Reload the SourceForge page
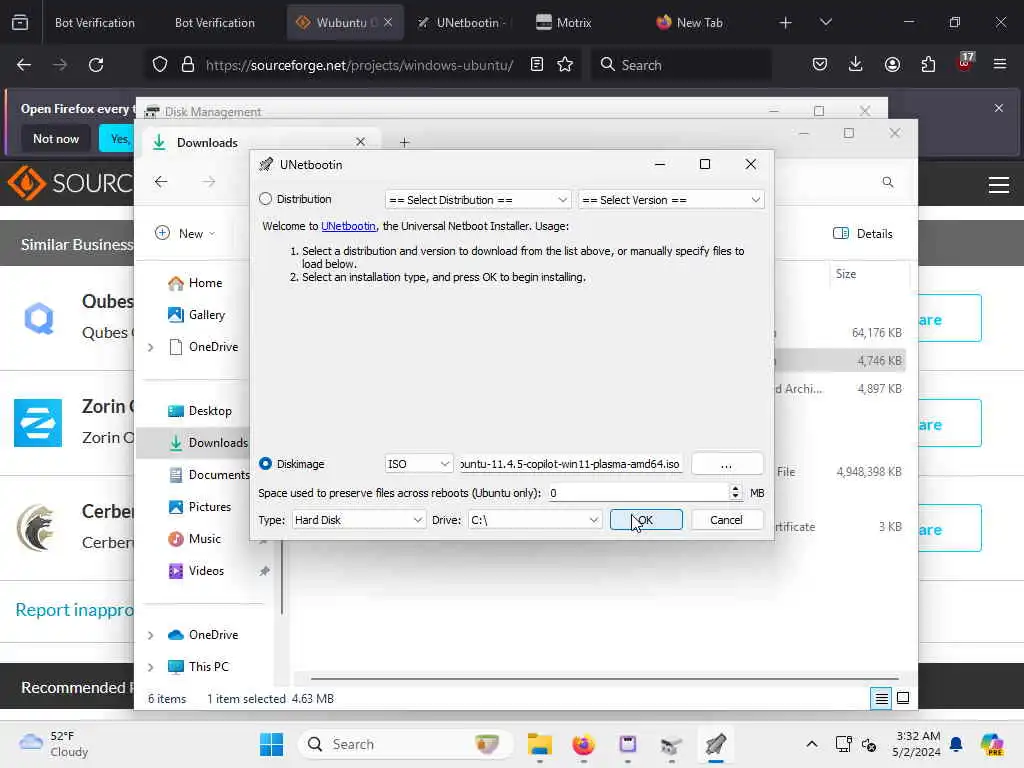This screenshot has width=1024, height=768. point(96,65)
